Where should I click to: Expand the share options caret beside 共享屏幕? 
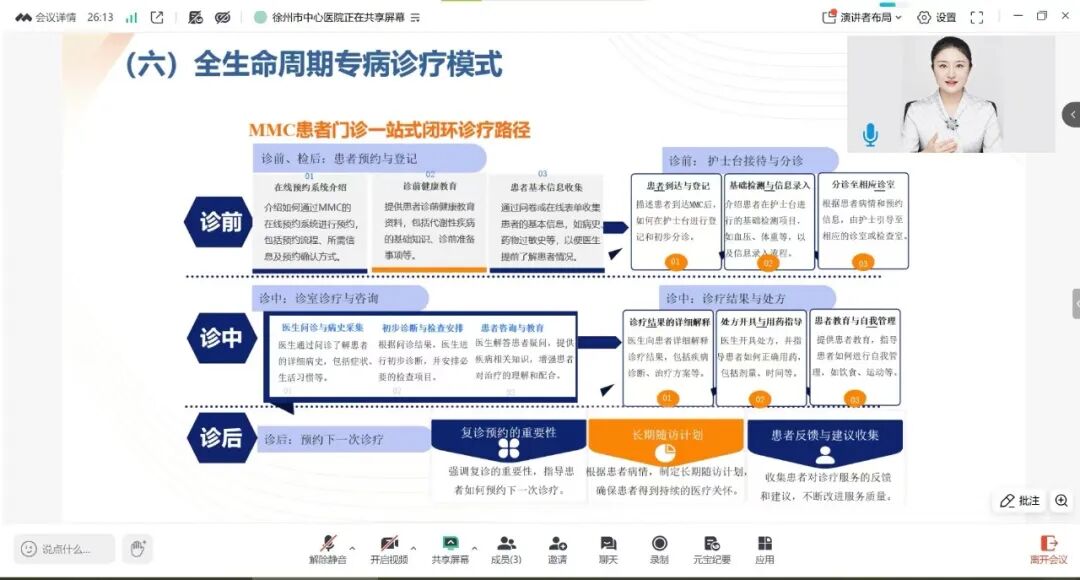[x=475, y=548]
